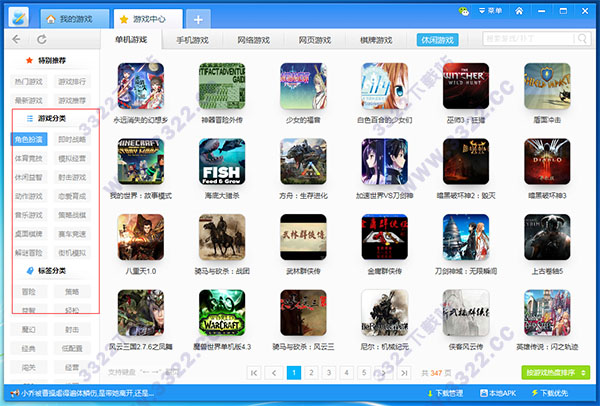Click 下载优先 lightning option in status bar
Image resolution: width=600 pixels, height=406 pixels.
click(550, 393)
